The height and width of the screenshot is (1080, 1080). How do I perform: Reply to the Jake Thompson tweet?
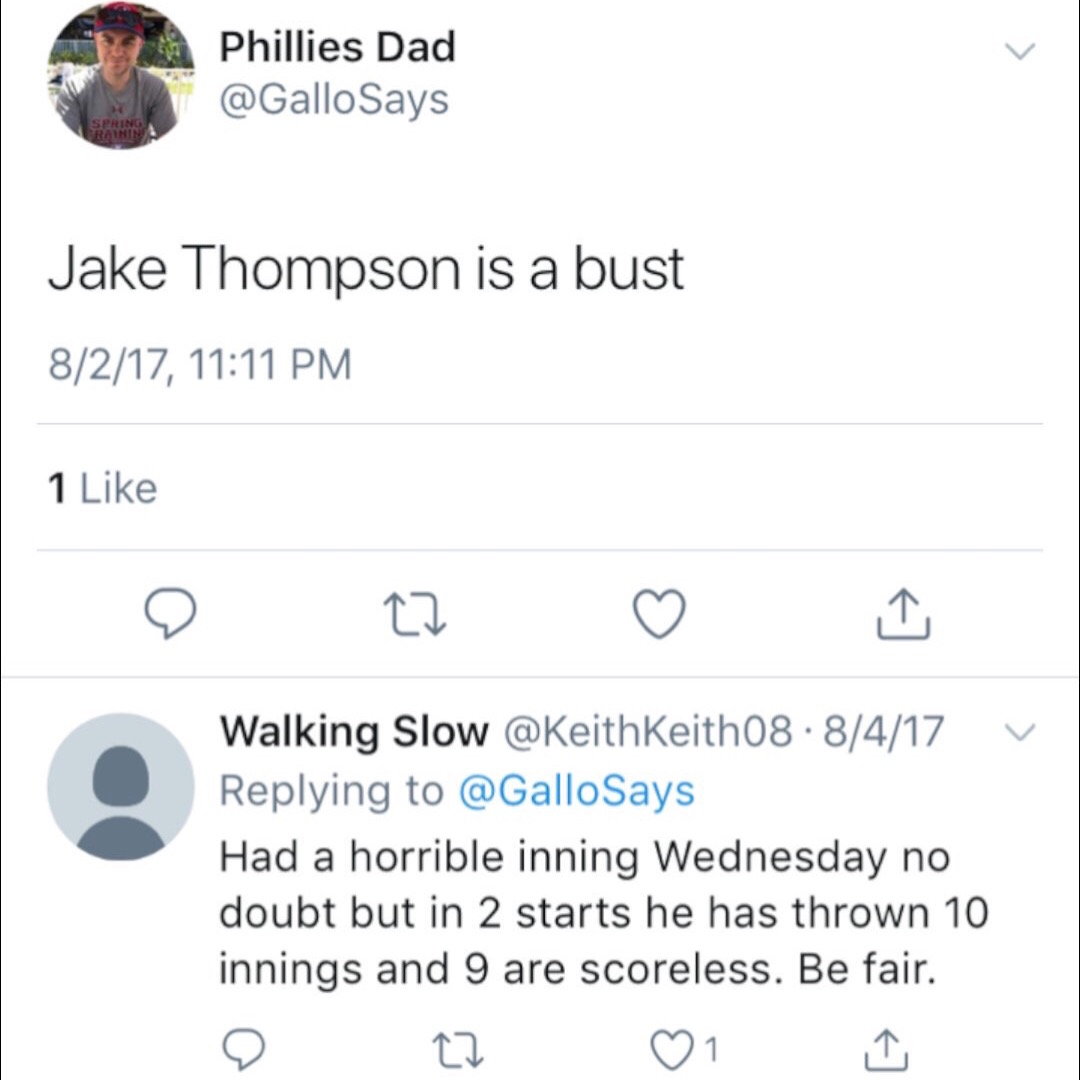172,614
